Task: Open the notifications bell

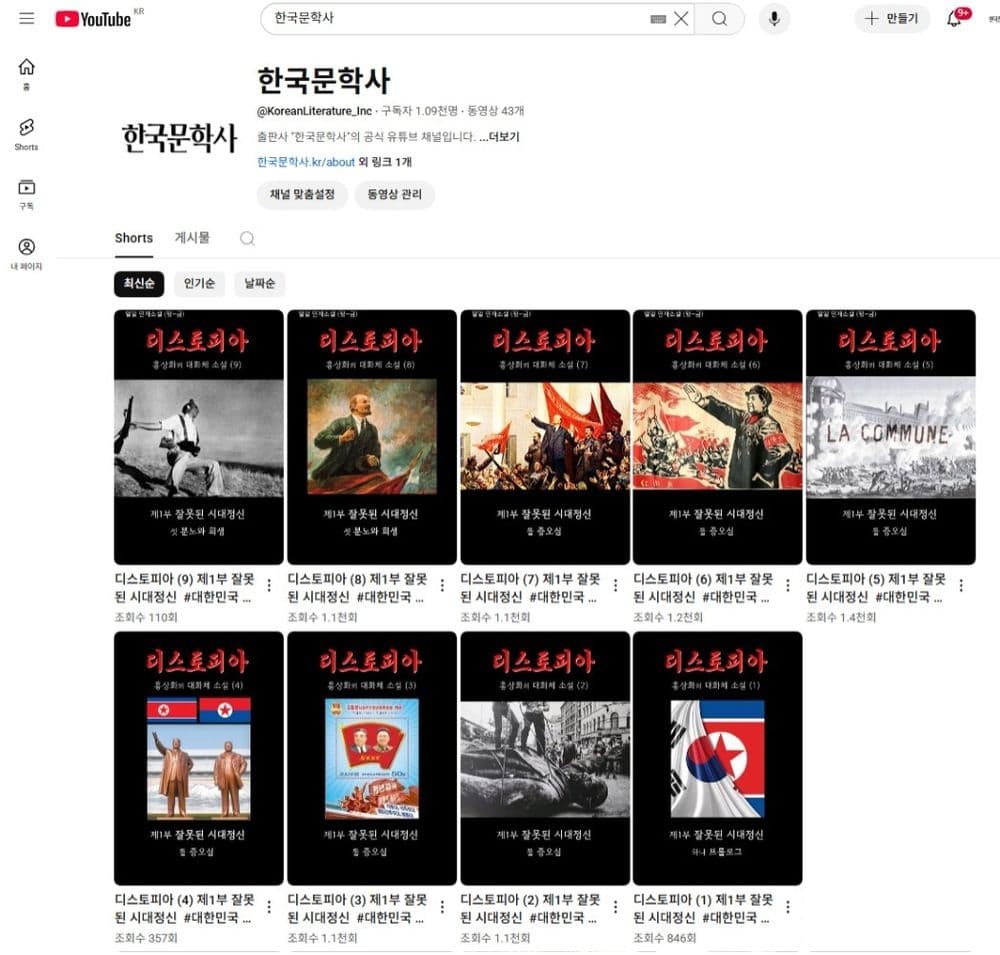Action: pos(953,19)
